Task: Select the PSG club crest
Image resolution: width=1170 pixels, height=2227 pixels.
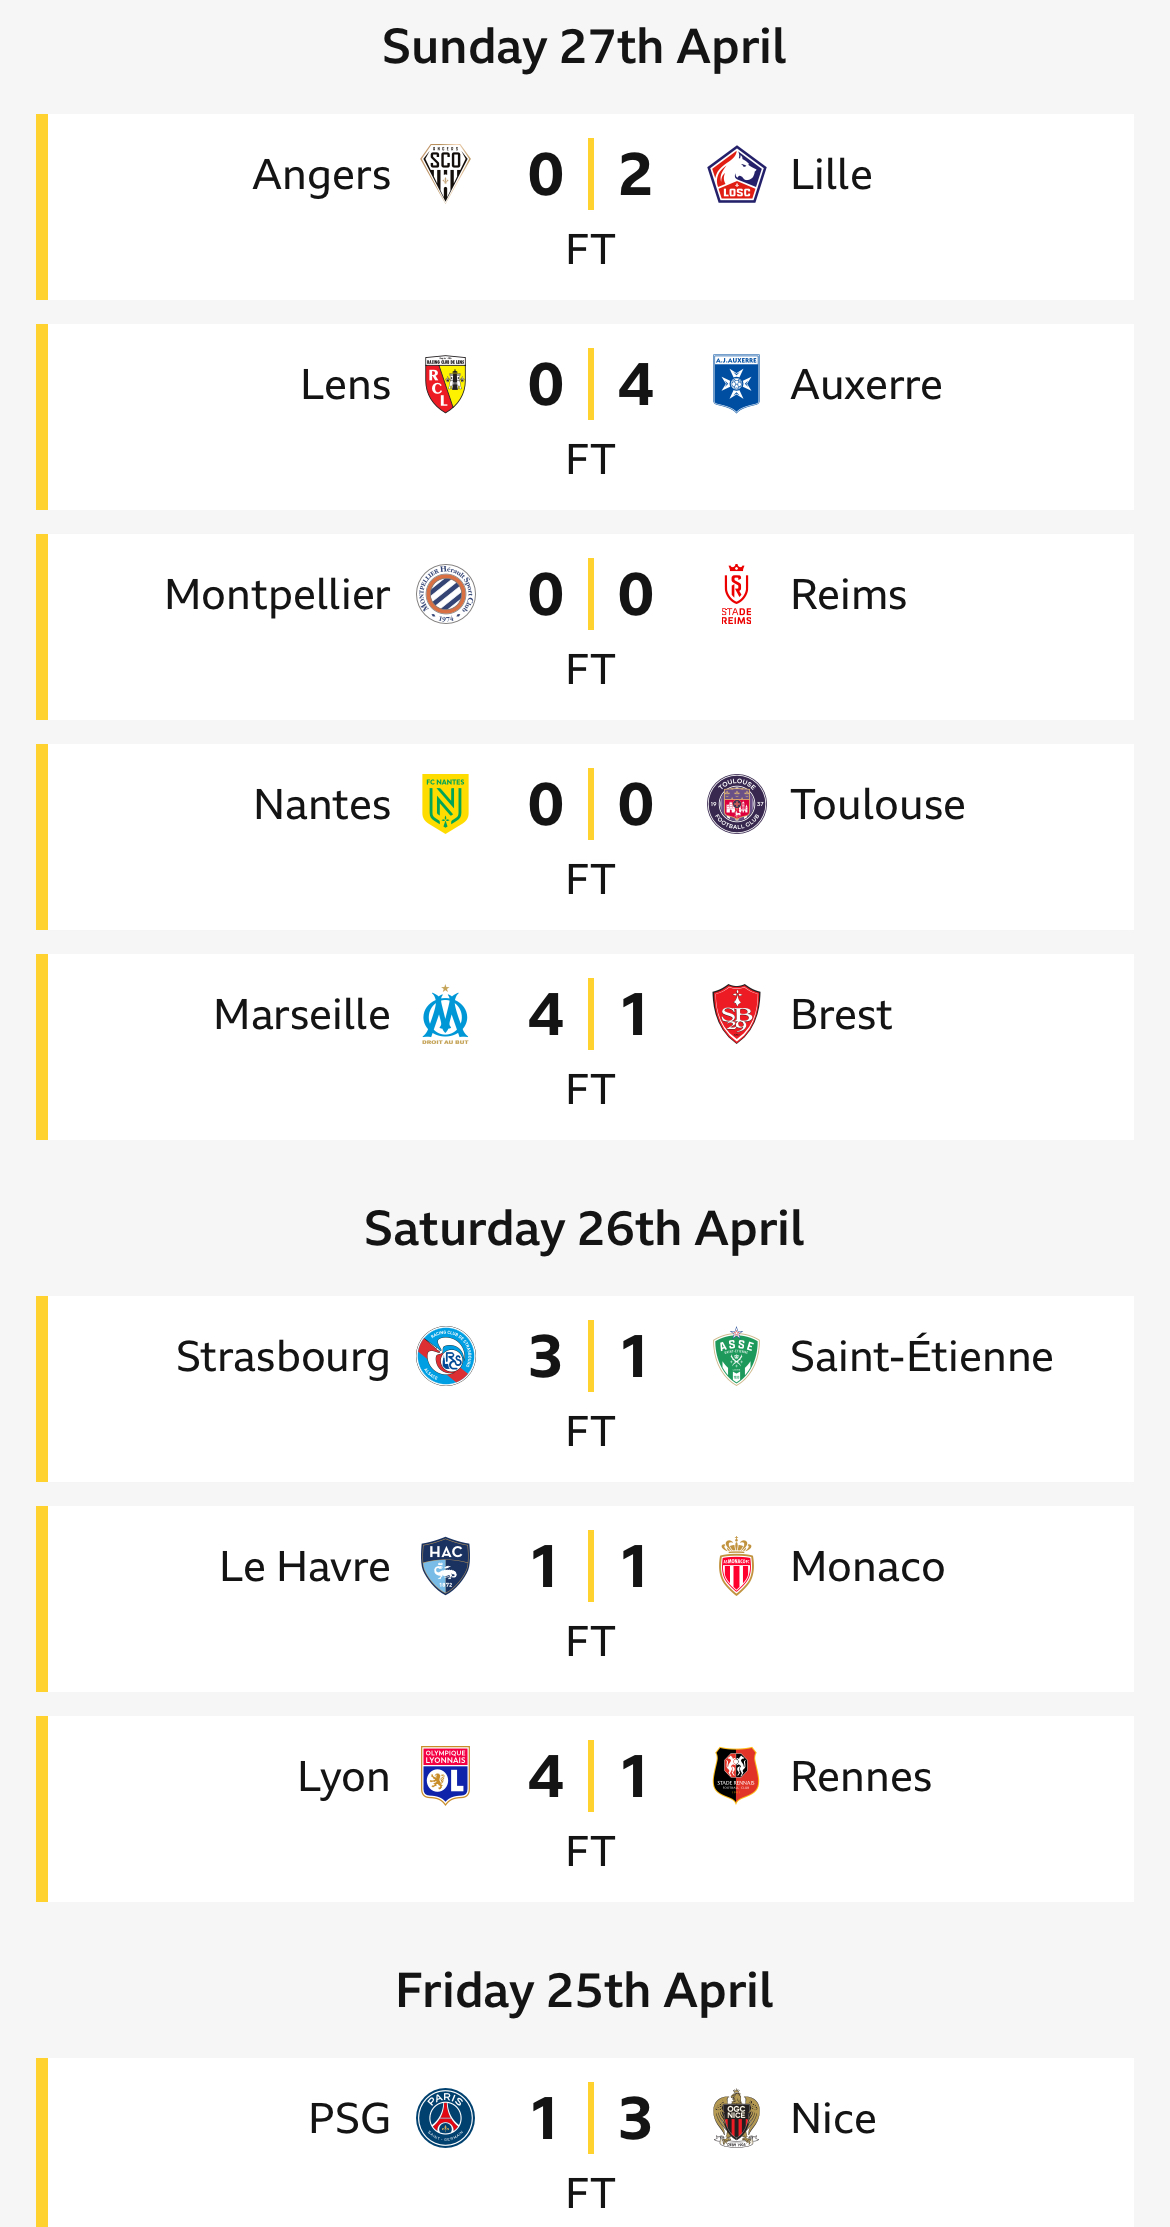Action: [x=445, y=2118]
